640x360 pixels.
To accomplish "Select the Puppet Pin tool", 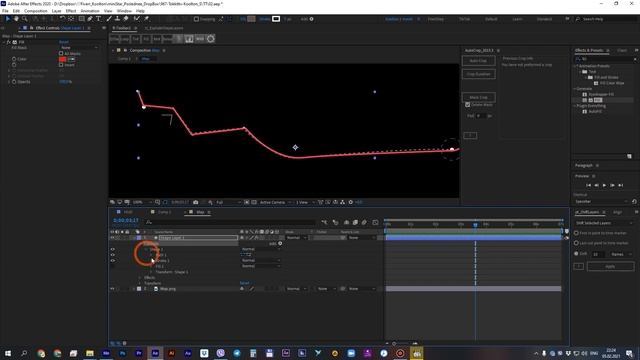I will tap(146, 19).
